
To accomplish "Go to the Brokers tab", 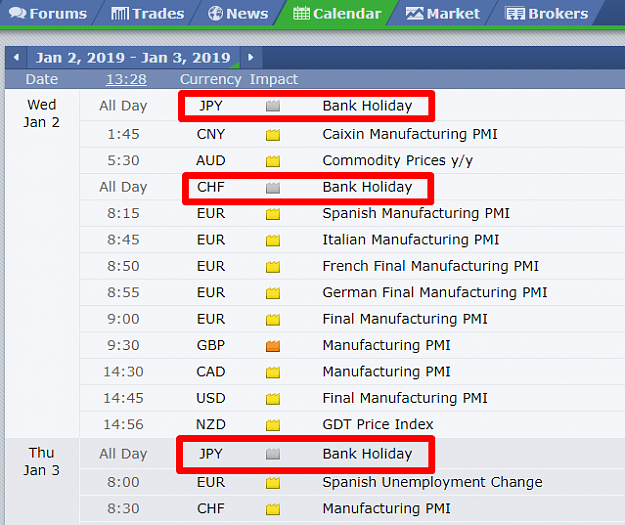I will (x=546, y=14).
